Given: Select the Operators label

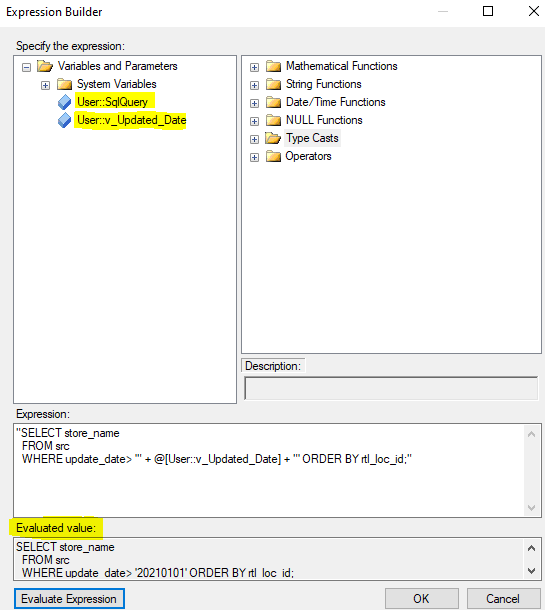Looking at the screenshot, I should pyautogui.click(x=308, y=156).
